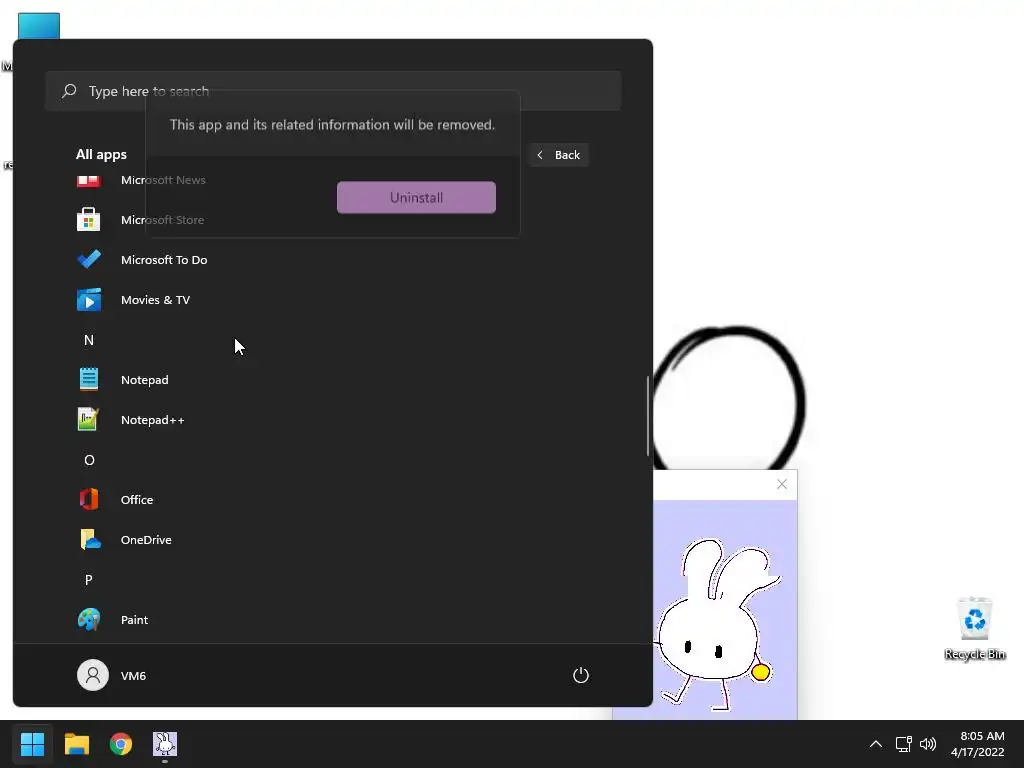Select the Recycle Bin desktop icon

pos(974,628)
